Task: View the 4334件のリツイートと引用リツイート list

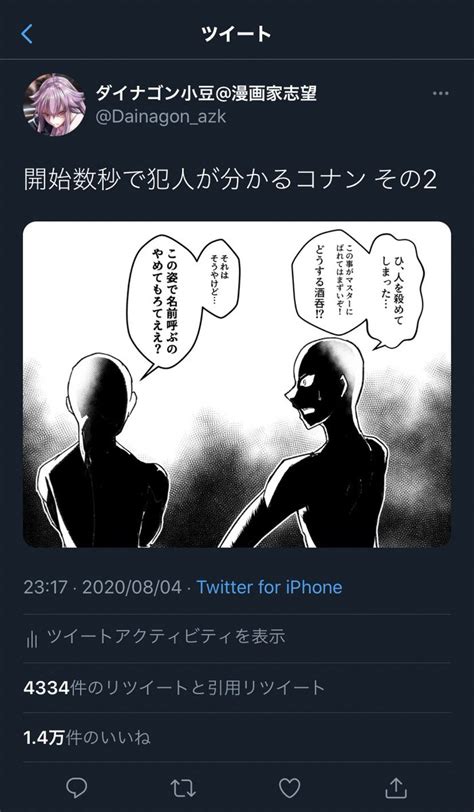Action: click(x=174, y=688)
